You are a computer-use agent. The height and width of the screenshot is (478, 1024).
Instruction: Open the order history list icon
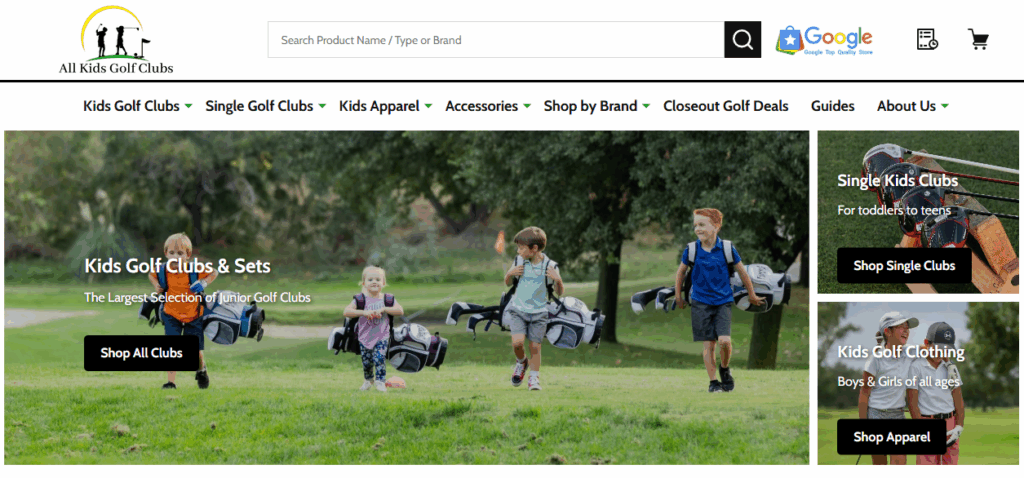927,40
